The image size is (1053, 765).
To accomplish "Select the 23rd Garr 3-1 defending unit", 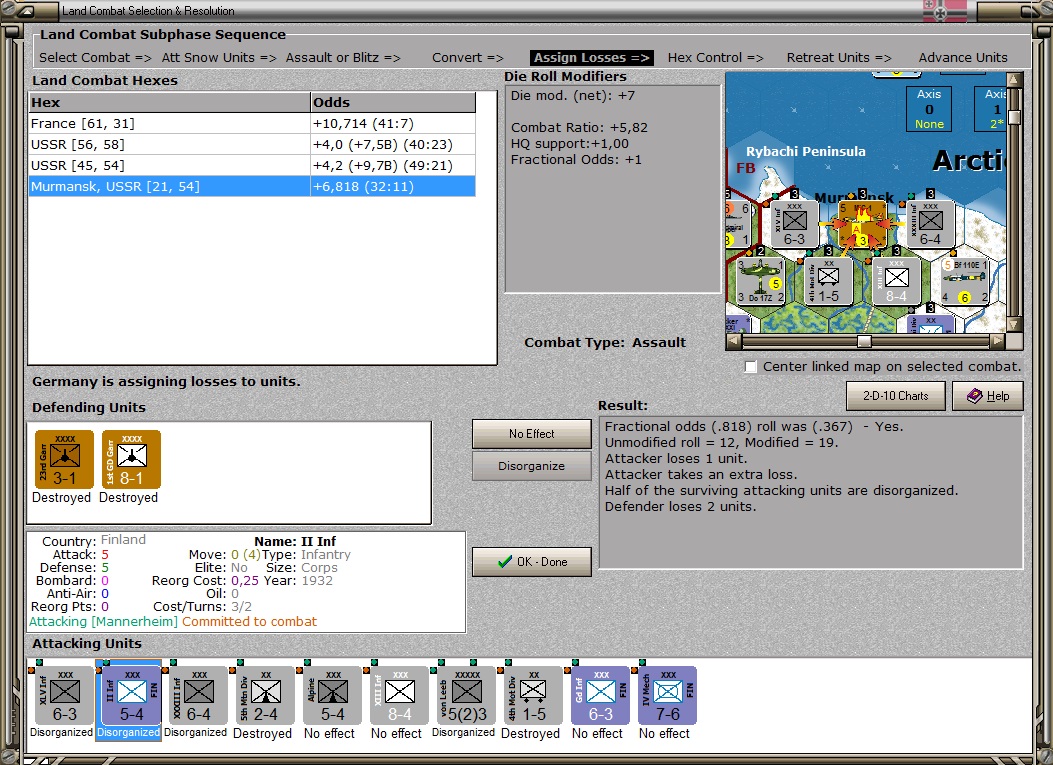I will 64,459.
